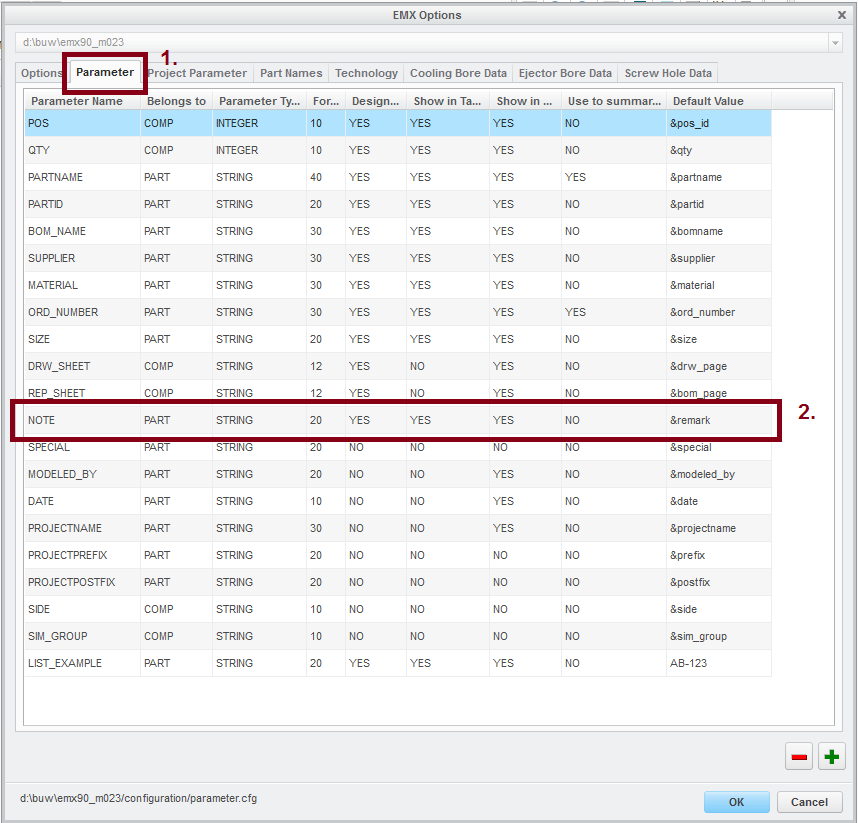Select the REP_SHEET parameter name

click(x=56, y=393)
